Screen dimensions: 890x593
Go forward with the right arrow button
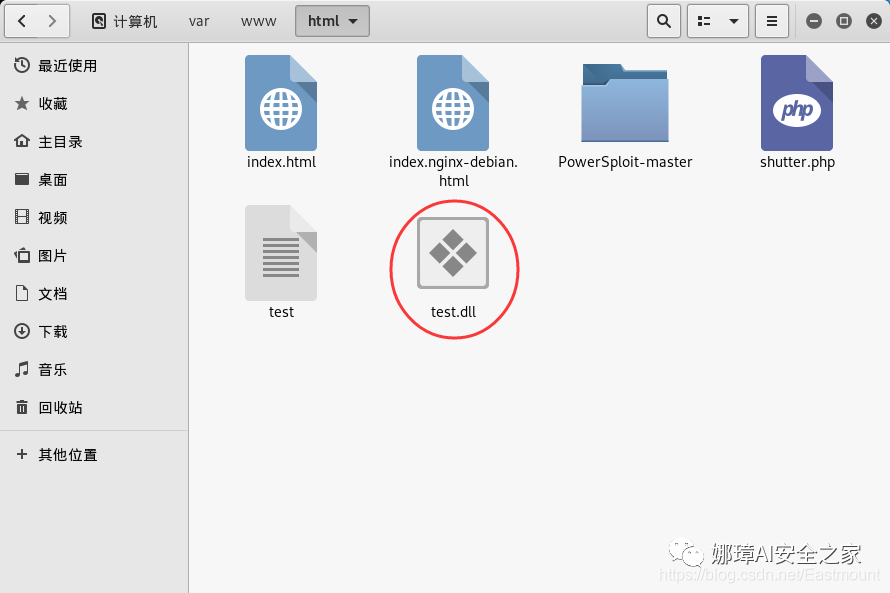[53, 22]
